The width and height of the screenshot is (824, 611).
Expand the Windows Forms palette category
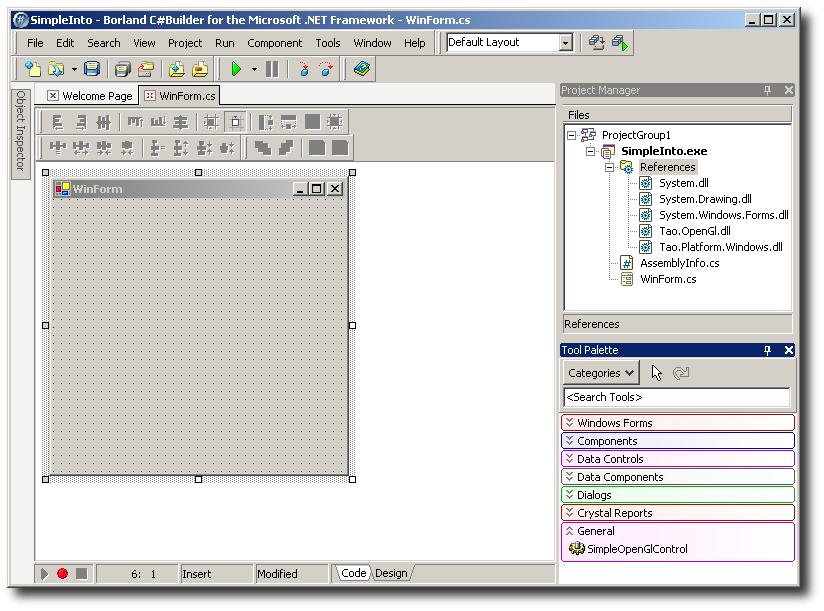click(678, 423)
